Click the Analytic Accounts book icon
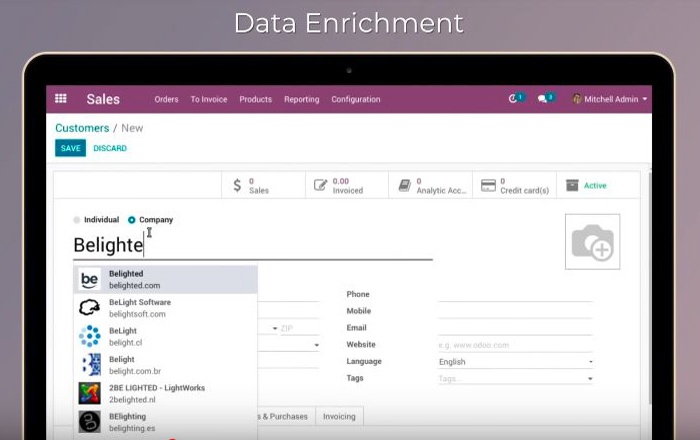The width and height of the screenshot is (700, 440). (x=404, y=185)
